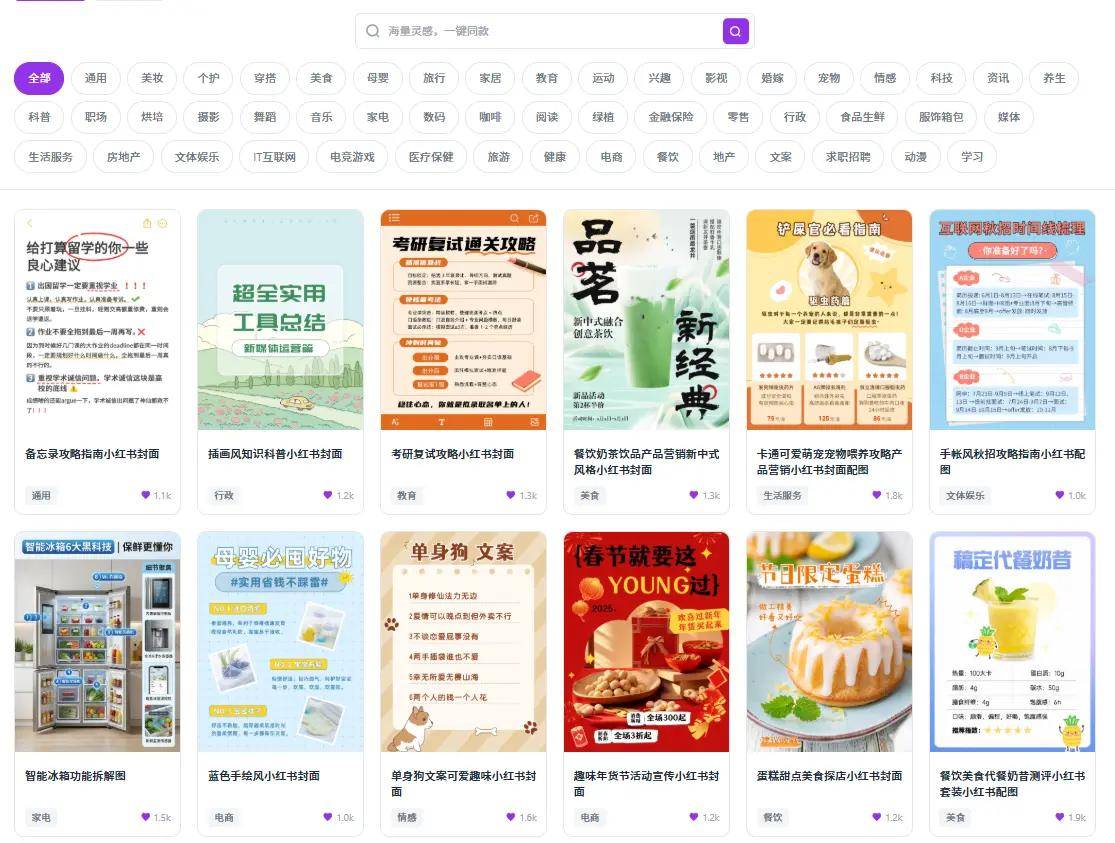Click the purple search magnifier button
The width and height of the screenshot is (1115, 843).
click(735, 31)
